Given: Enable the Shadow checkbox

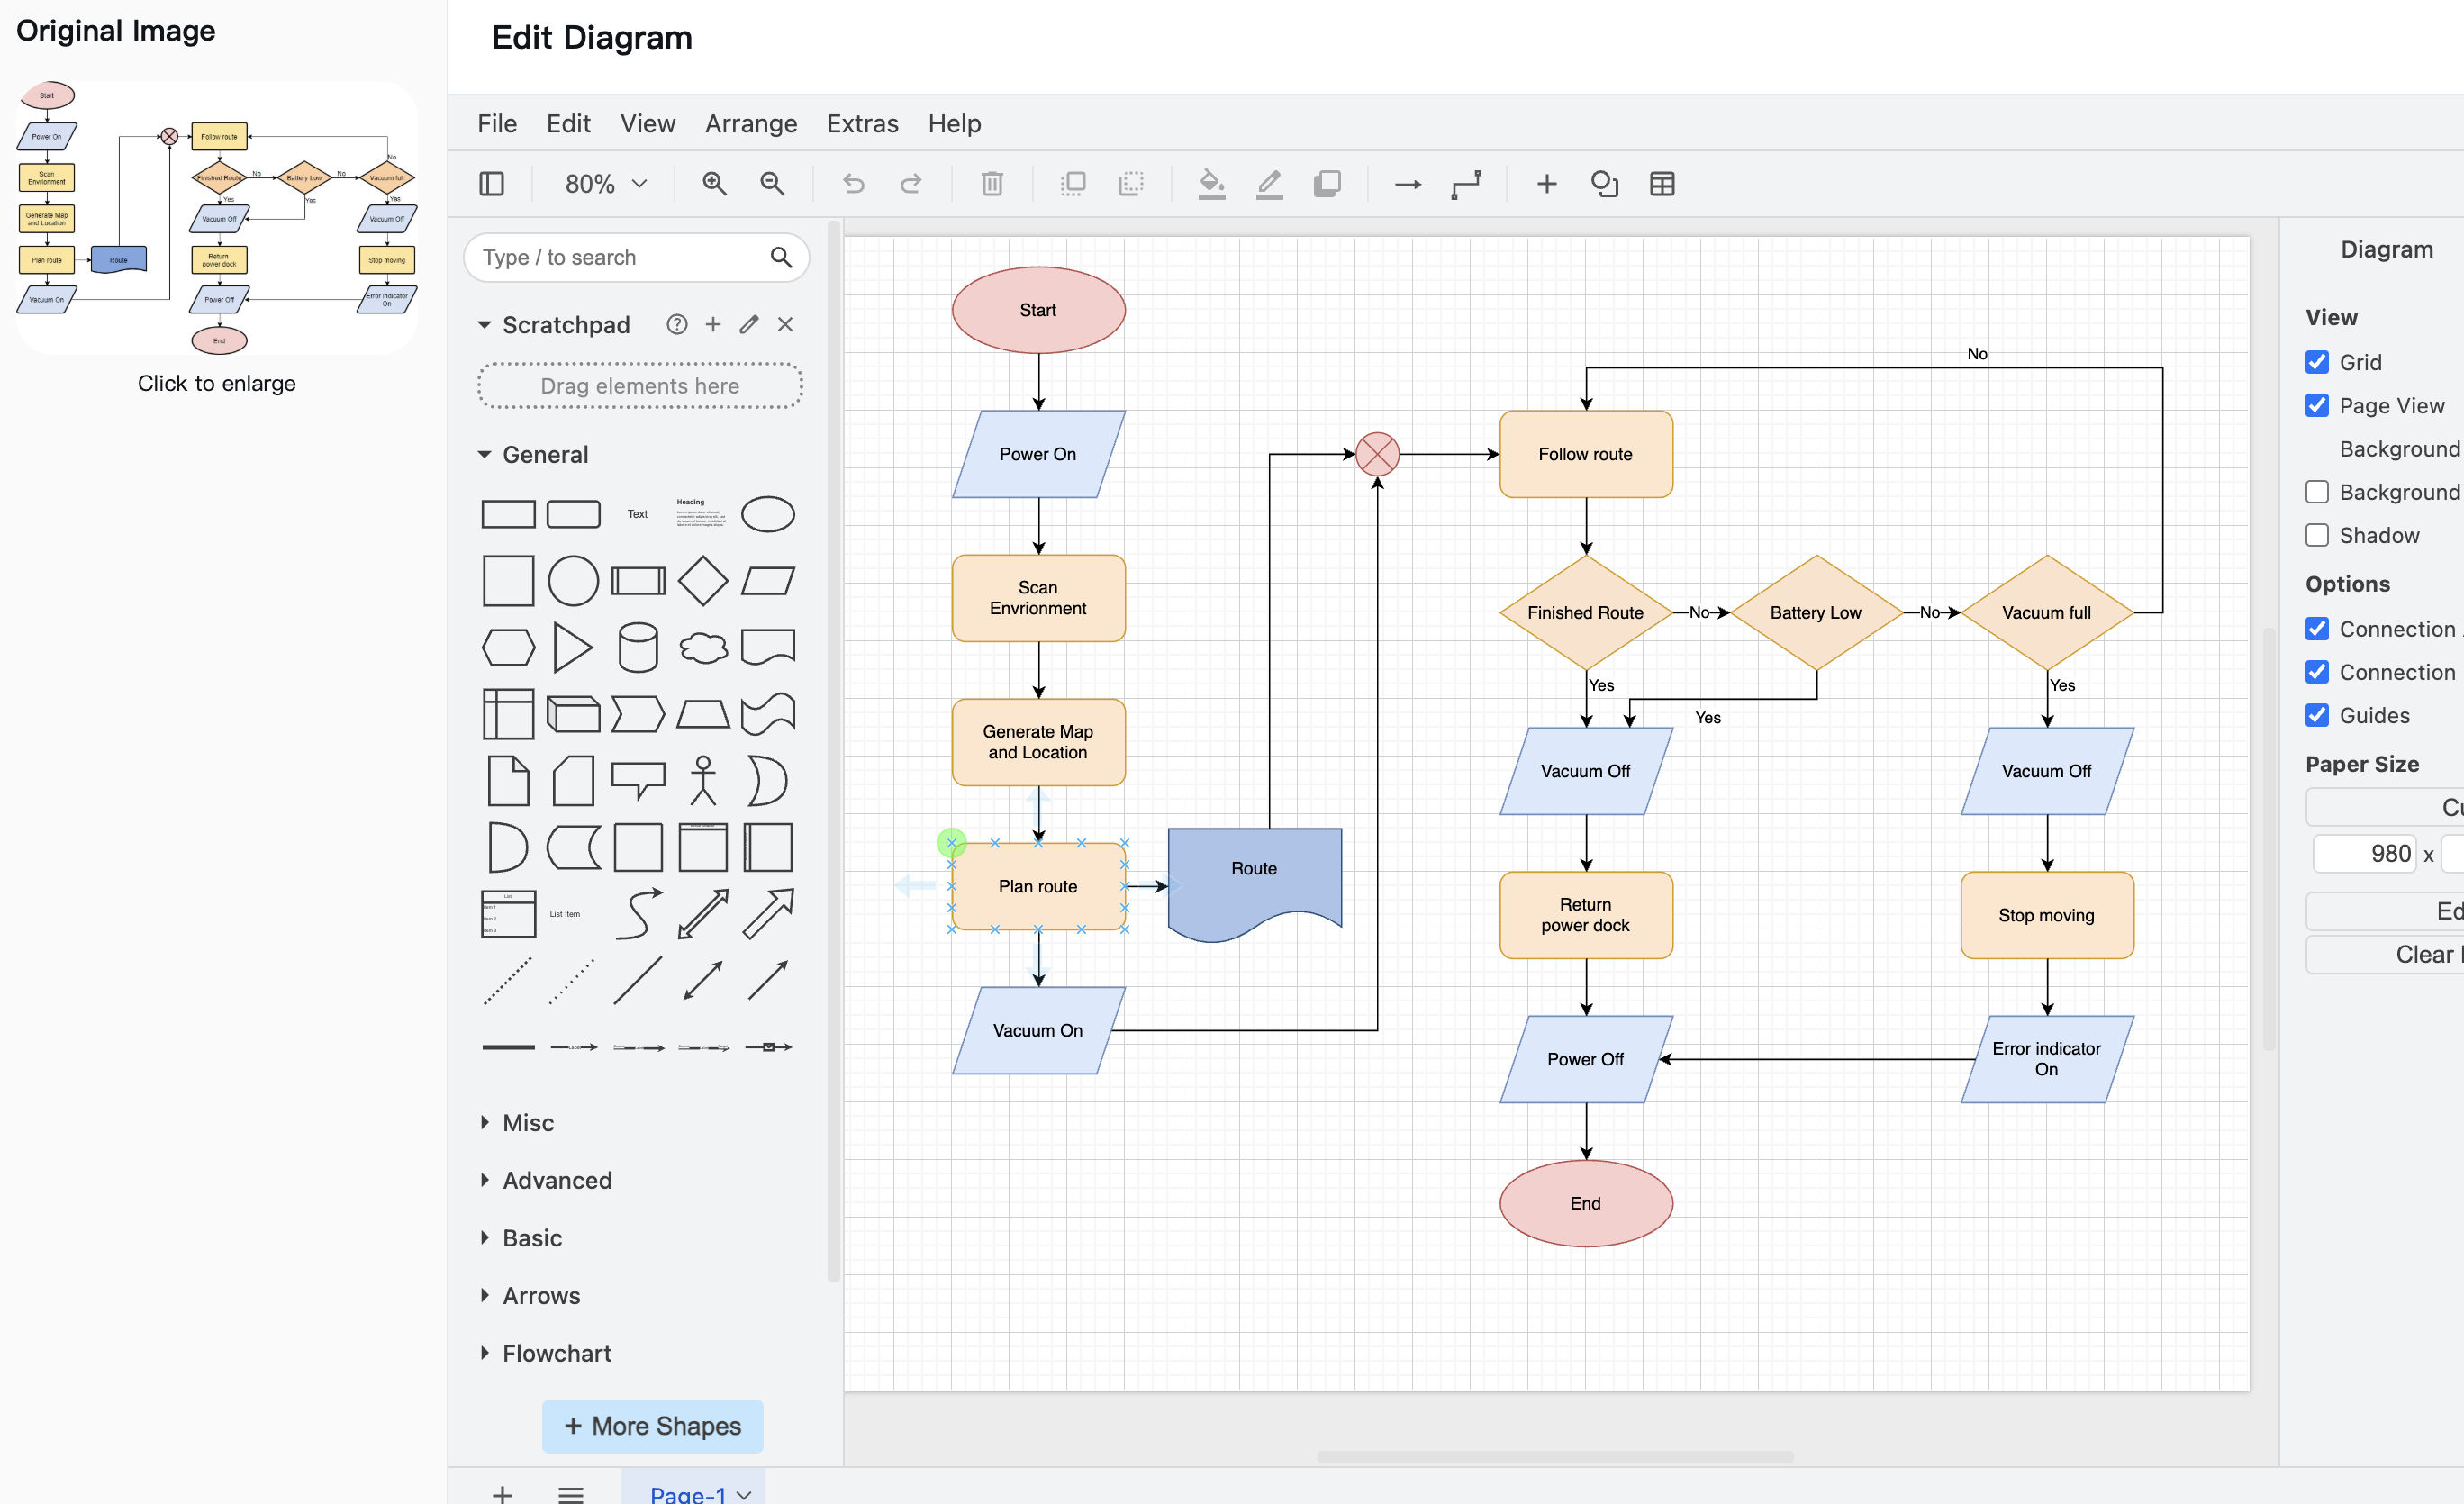Looking at the screenshot, I should tap(2317, 535).
